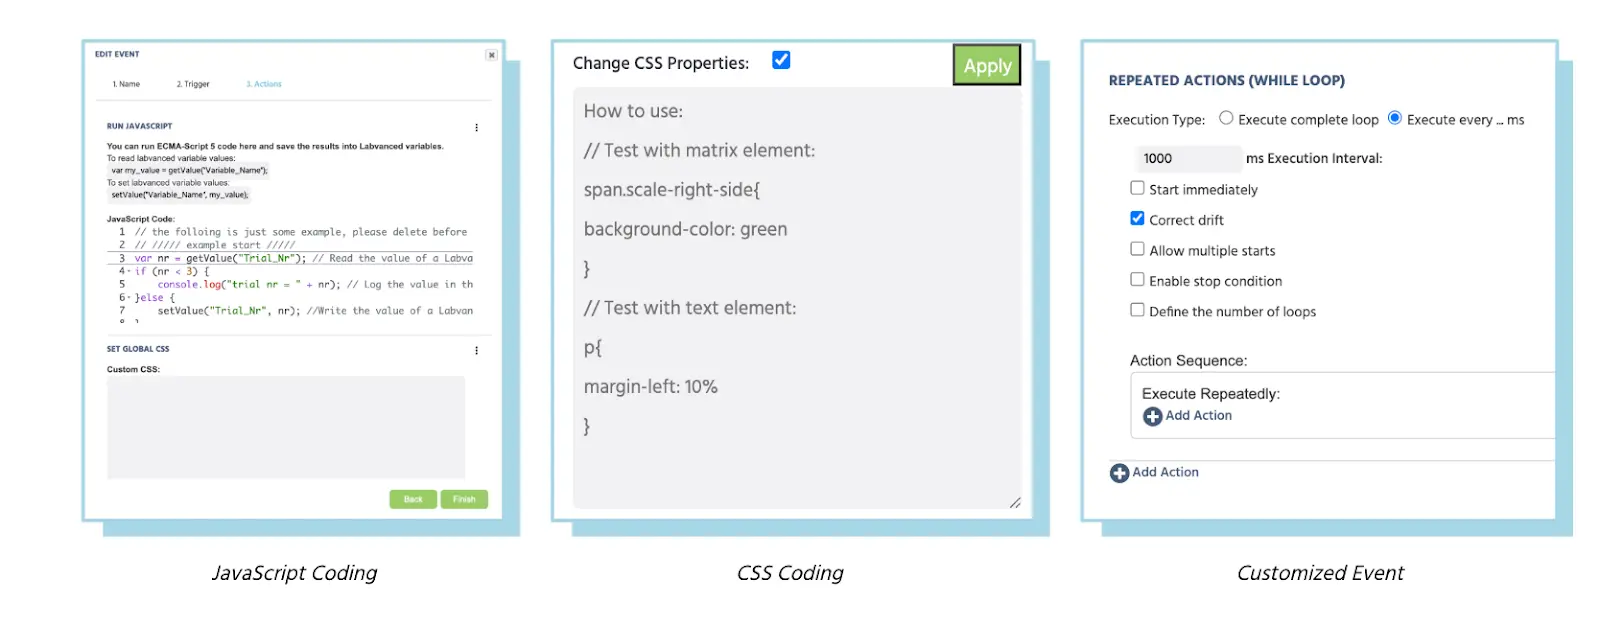Toggle the Change CSS Properties checkbox

click(781, 61)
